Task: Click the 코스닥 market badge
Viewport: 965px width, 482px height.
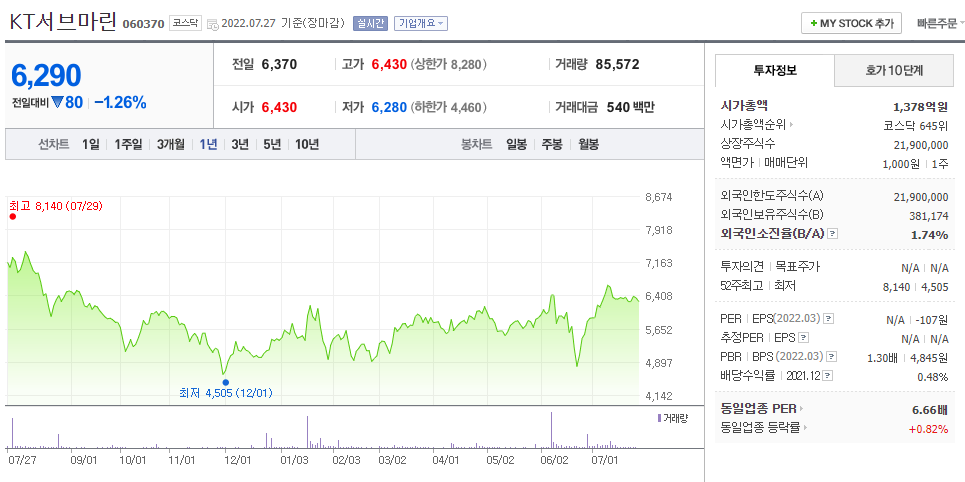Action: pos(185,23)
